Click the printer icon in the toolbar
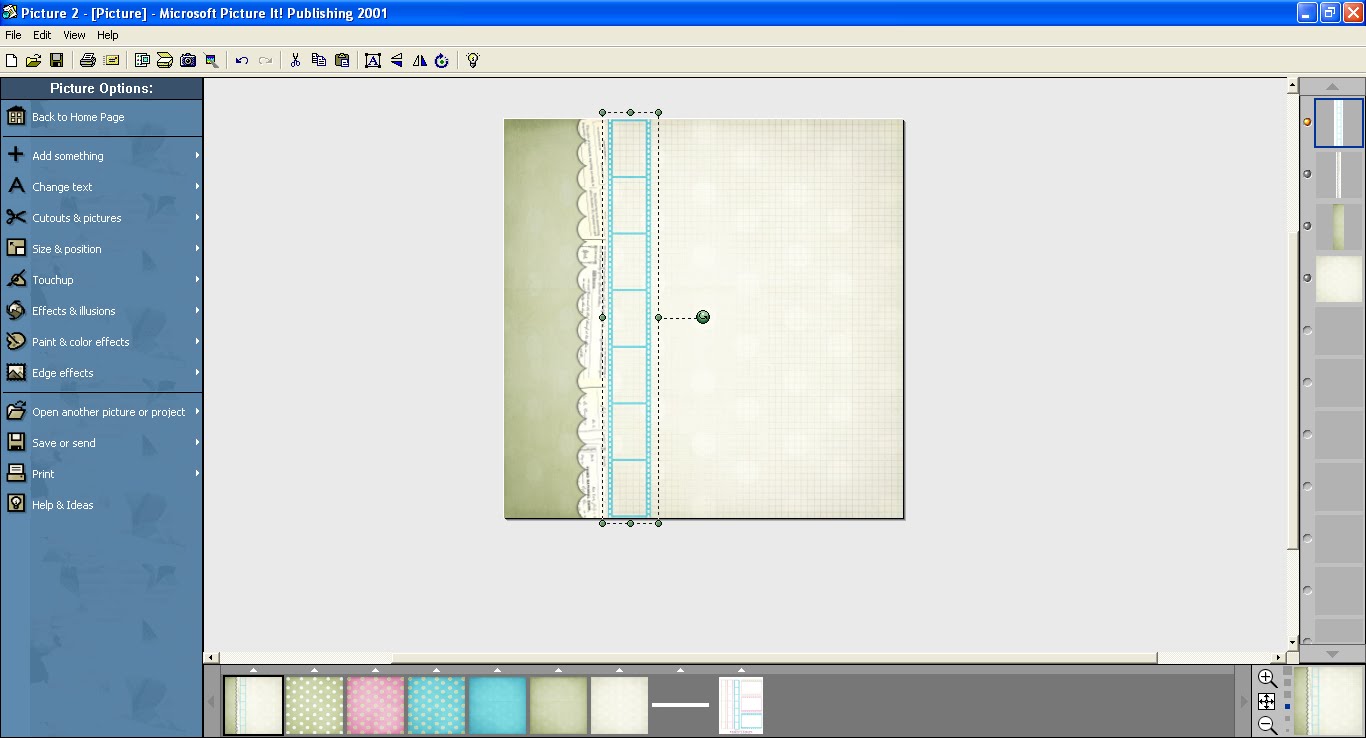 pyautogui.click(x=88, y=60)
